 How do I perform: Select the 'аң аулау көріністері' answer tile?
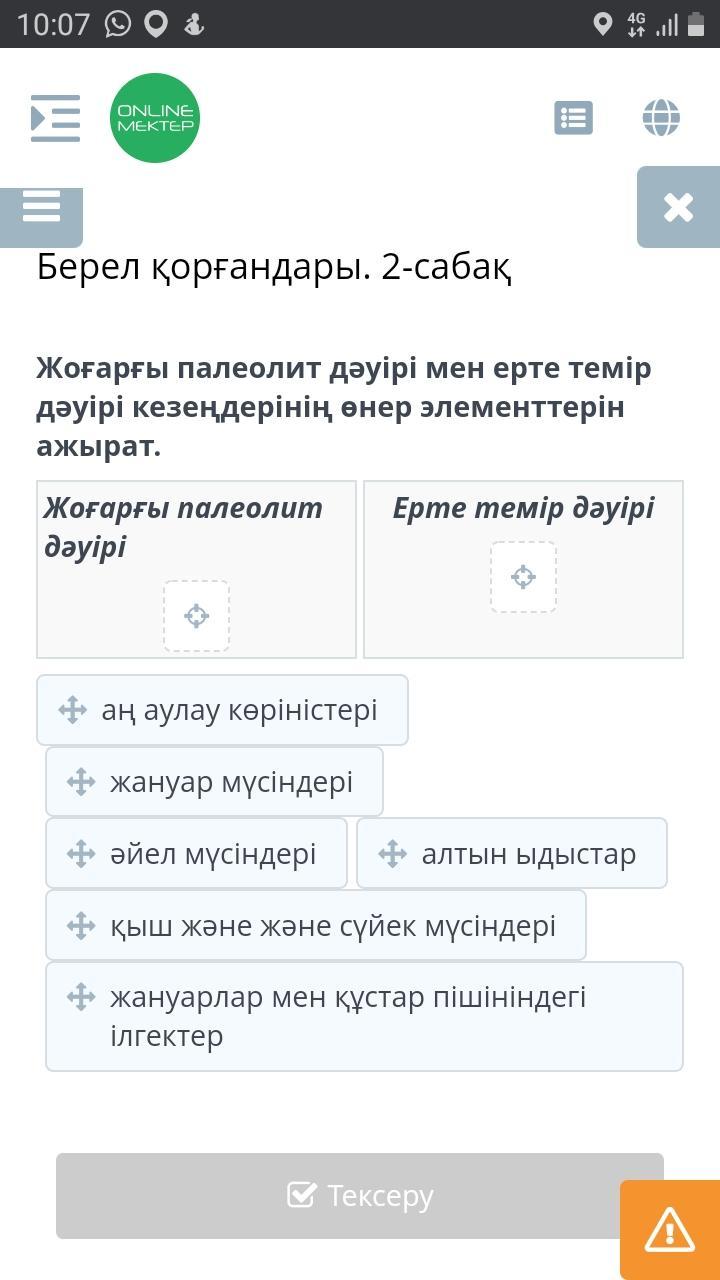tap(222, 710)
